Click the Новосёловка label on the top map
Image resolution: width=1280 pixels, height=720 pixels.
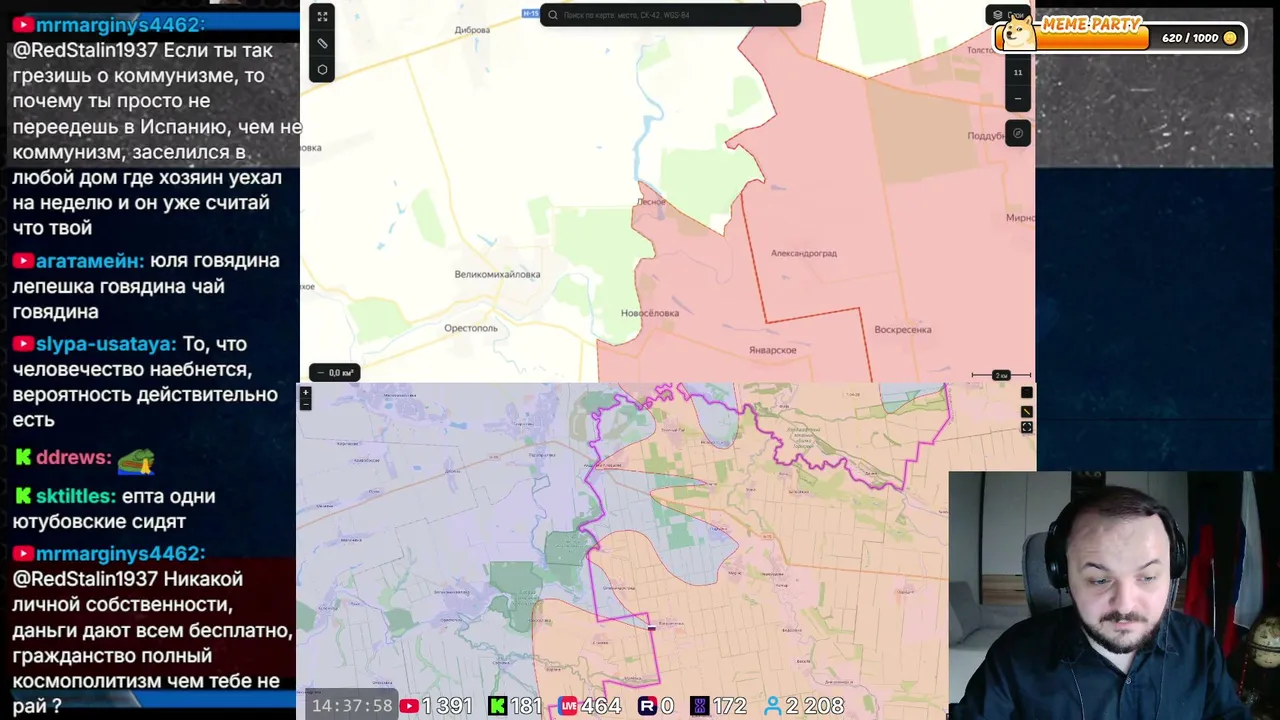point(650,313)
